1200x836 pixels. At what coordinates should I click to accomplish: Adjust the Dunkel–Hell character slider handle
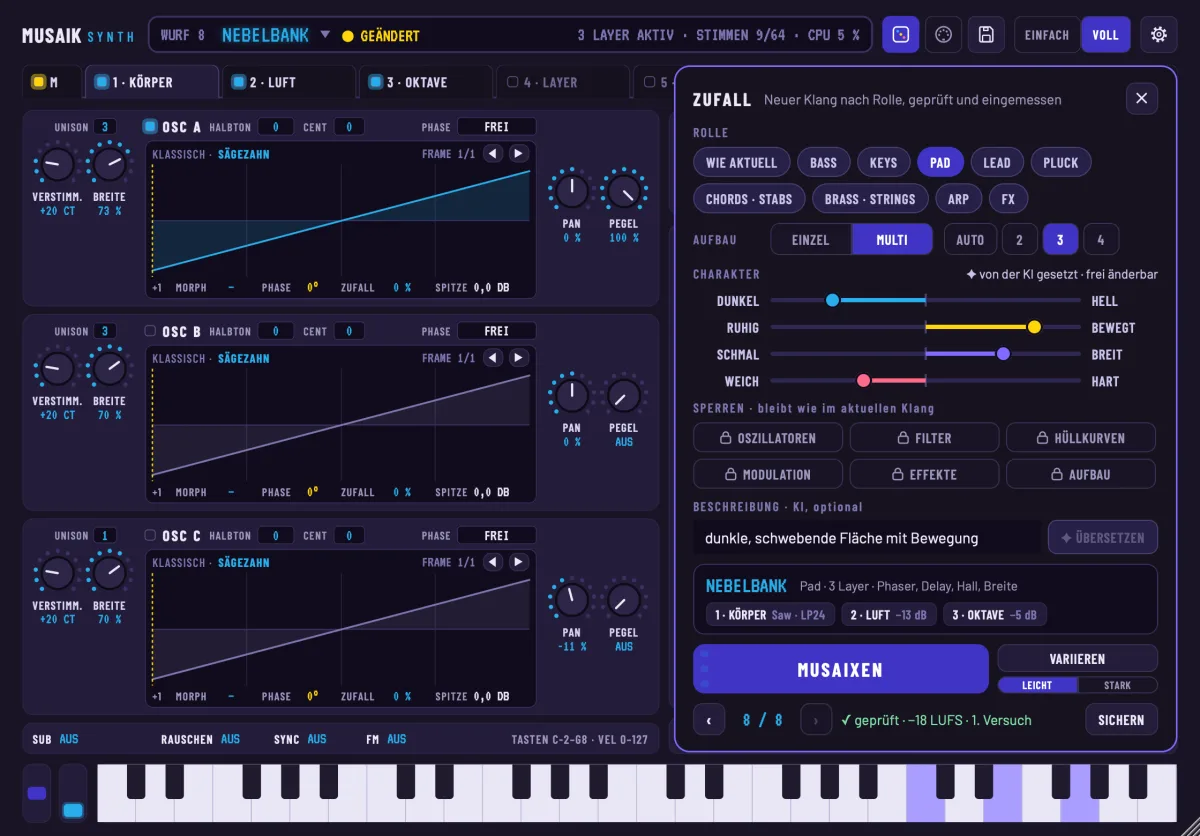pos(832,300)
